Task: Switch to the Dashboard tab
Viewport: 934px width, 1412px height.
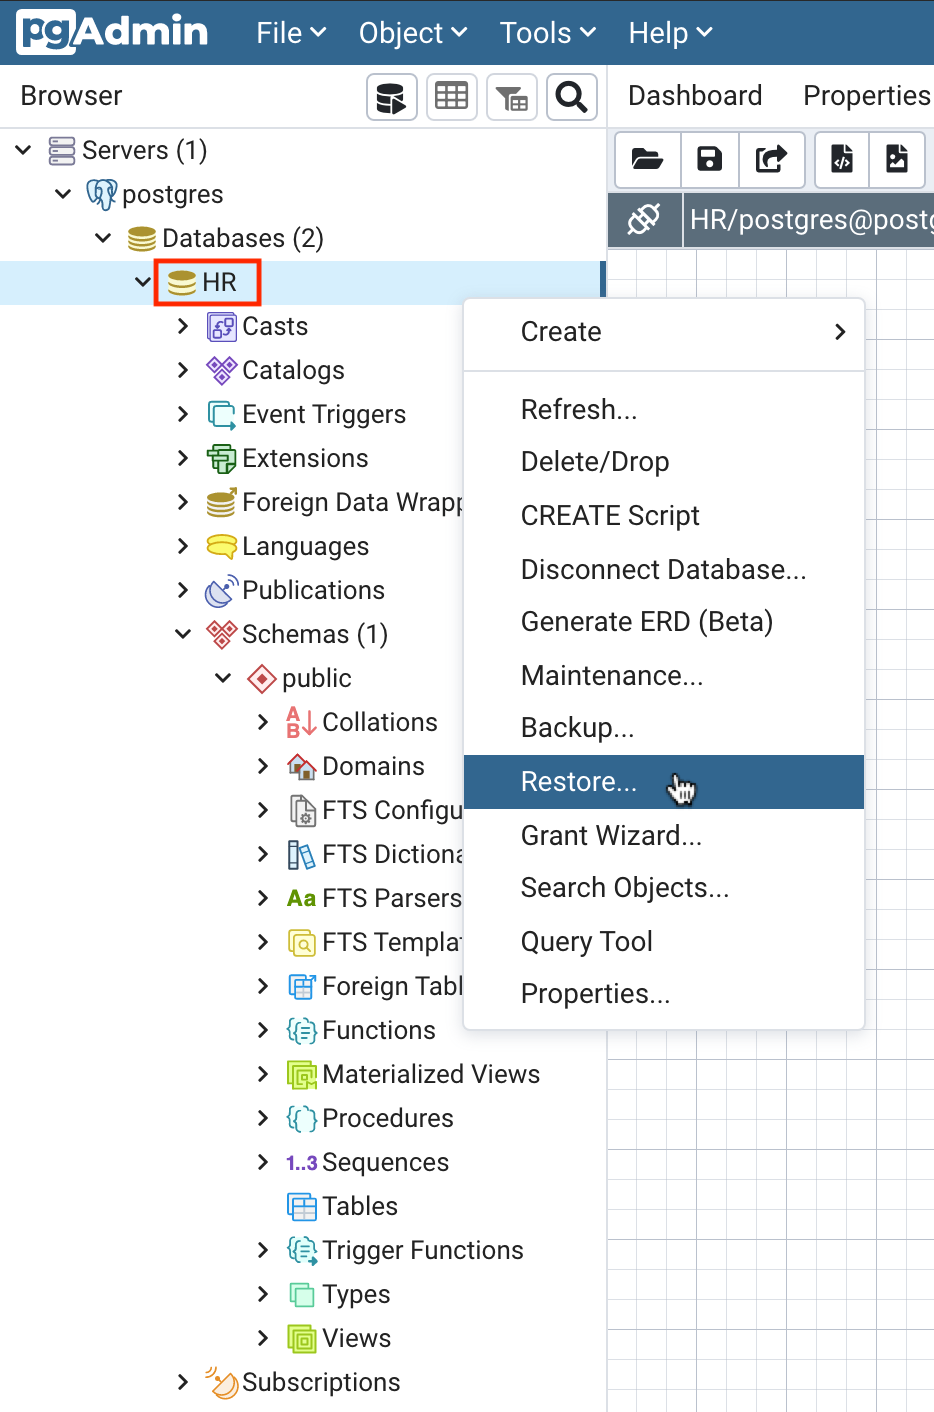Action: (695, 96)
